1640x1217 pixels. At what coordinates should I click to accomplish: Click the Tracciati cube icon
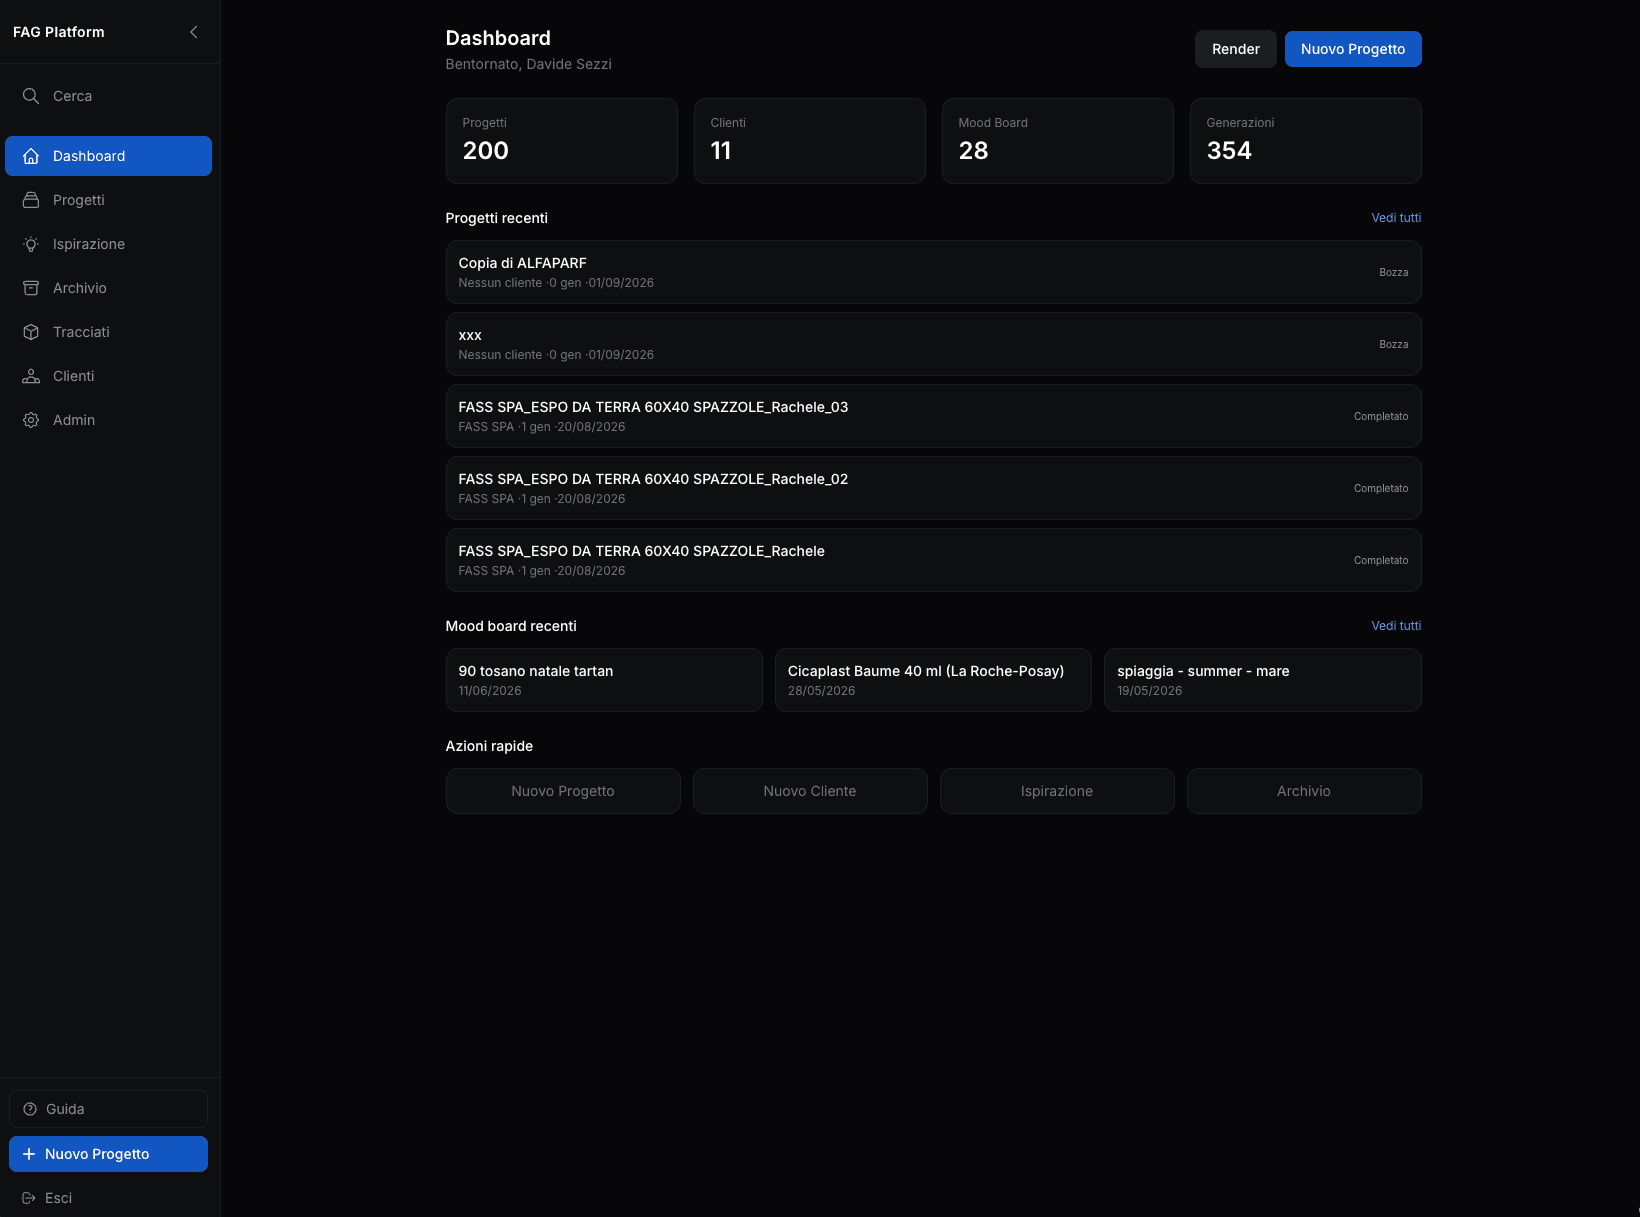tap(31, 332)
